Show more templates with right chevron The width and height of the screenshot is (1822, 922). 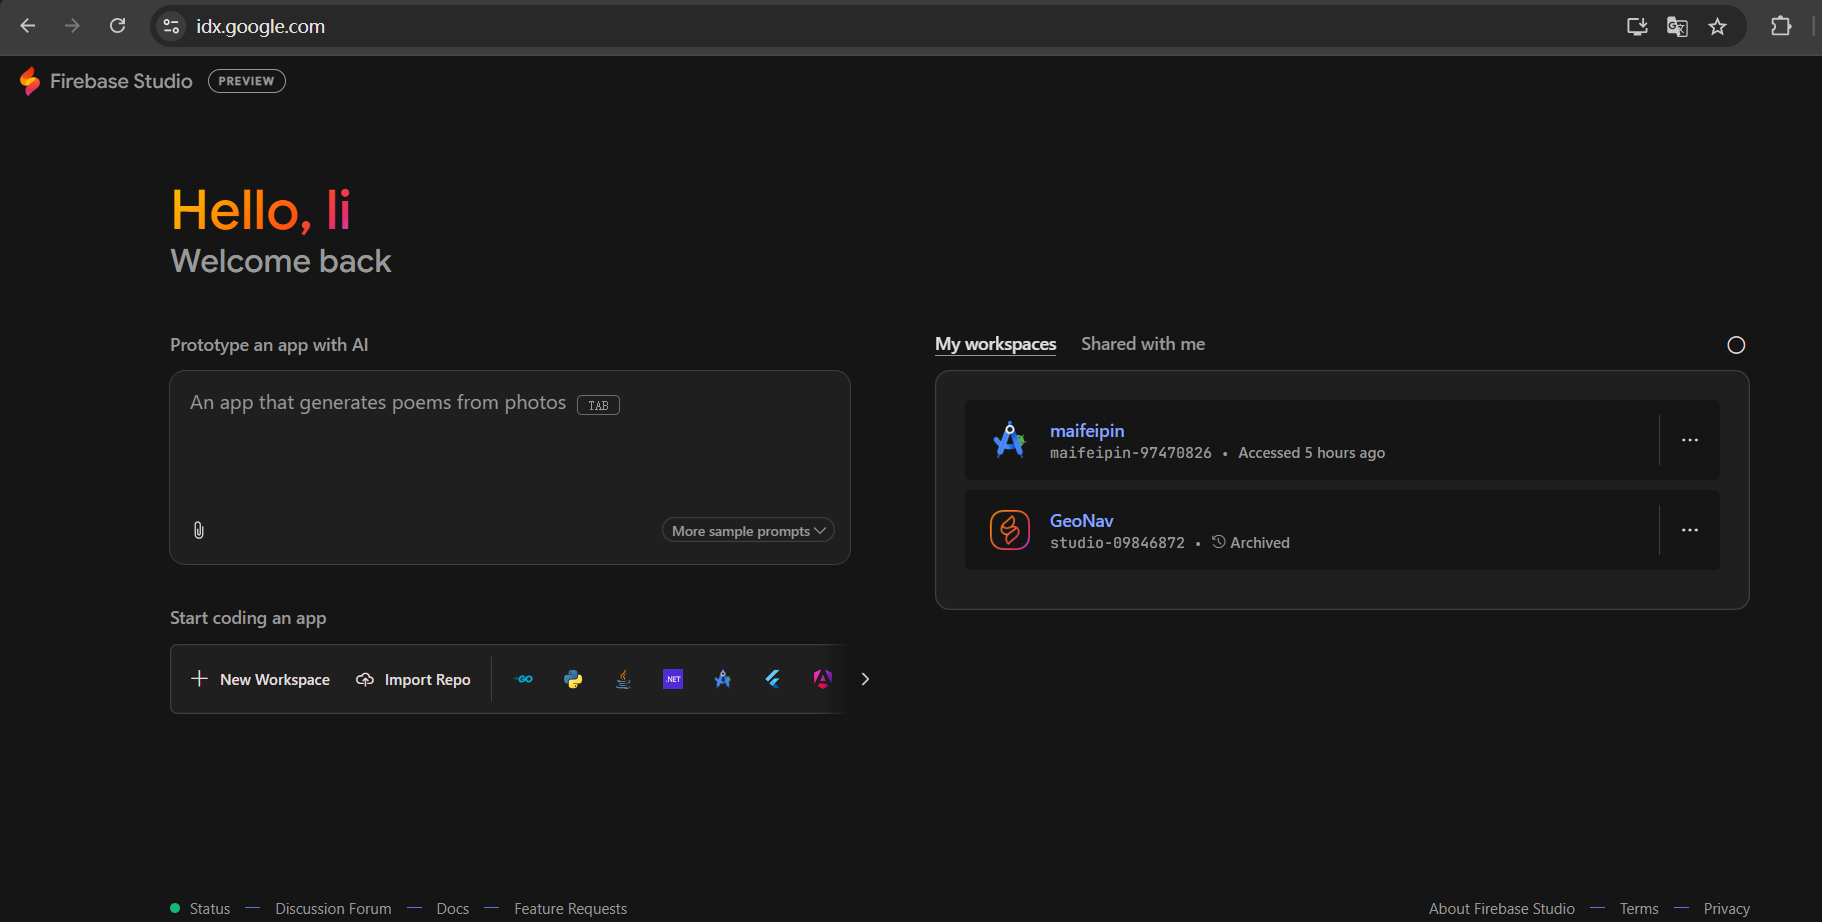[865, 679]
